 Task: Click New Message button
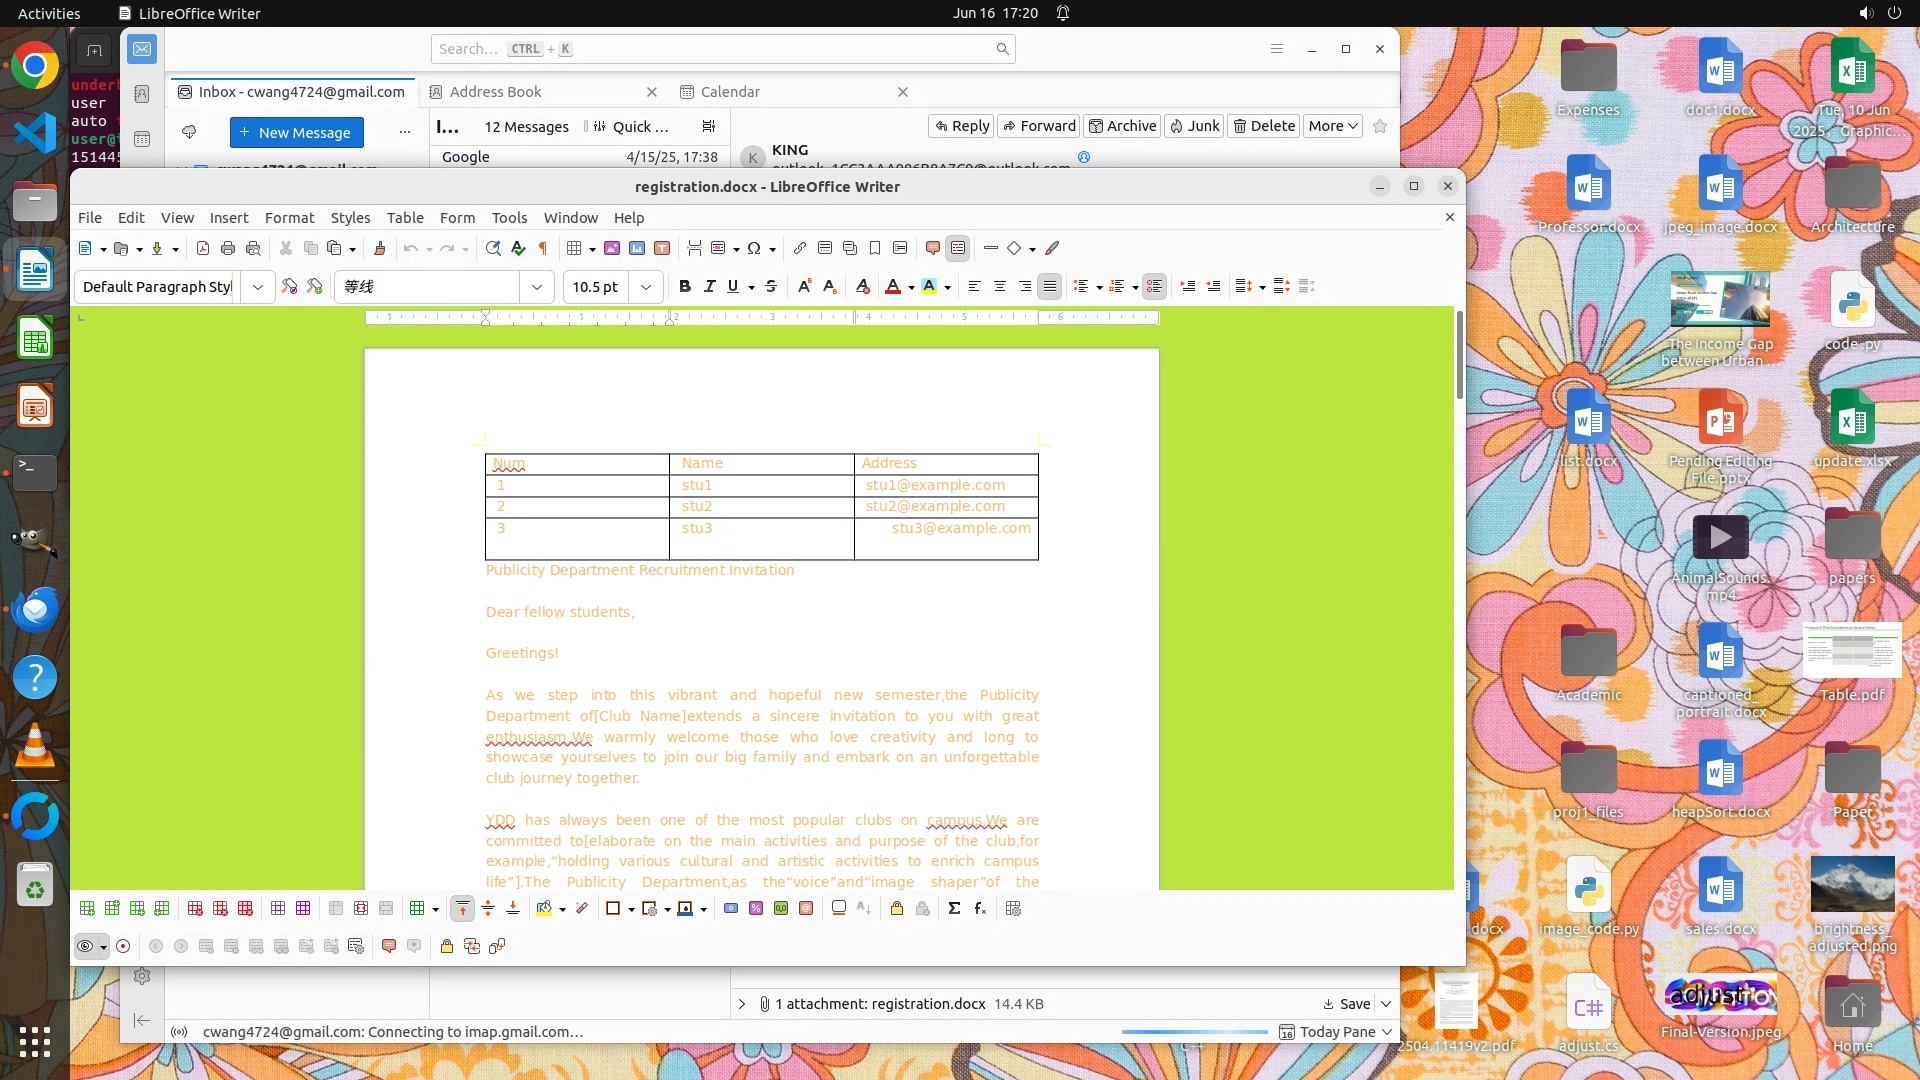point(296,132)
